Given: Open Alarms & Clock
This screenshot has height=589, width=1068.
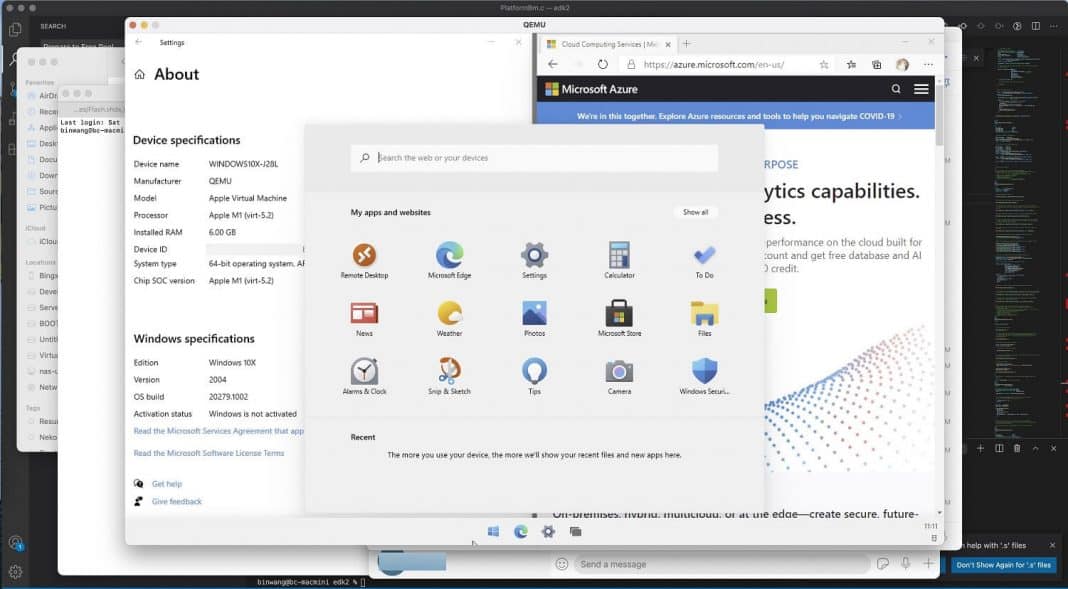Looking at the screenshot, I should pyautogui.click(x=363, y=373).
